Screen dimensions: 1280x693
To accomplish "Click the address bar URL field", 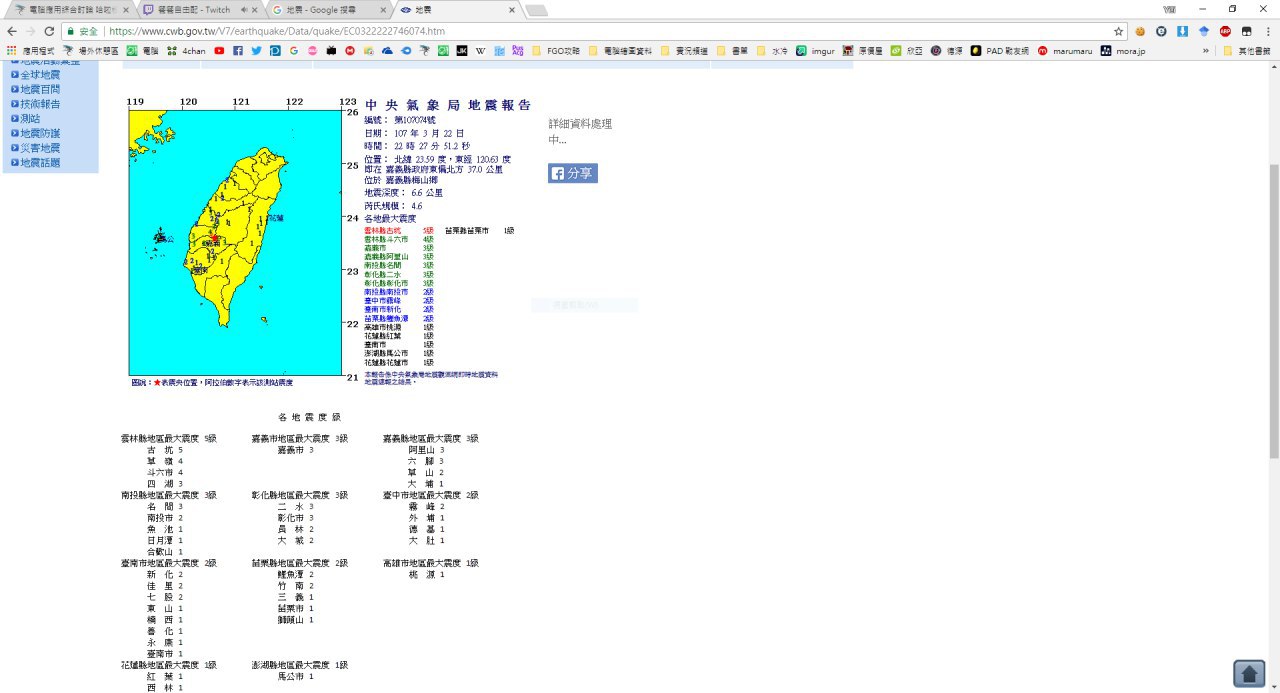I will pos(600,31).
